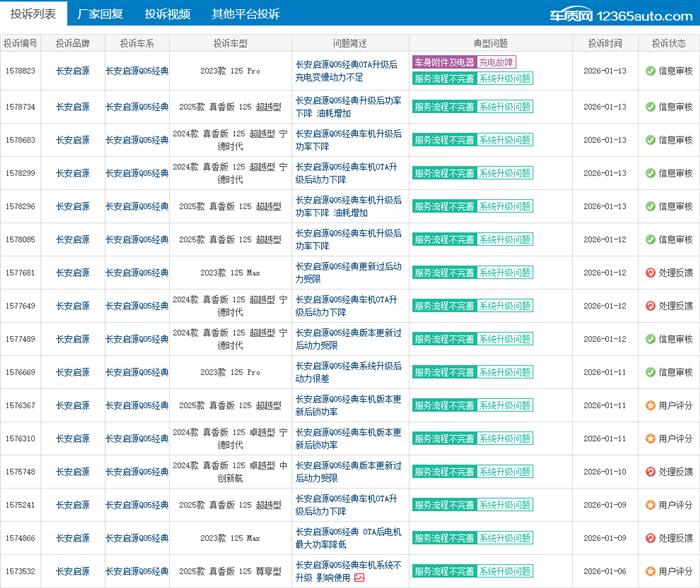
Task: Click image icon in complaint 1573532 description
Action: pos(359,578)
